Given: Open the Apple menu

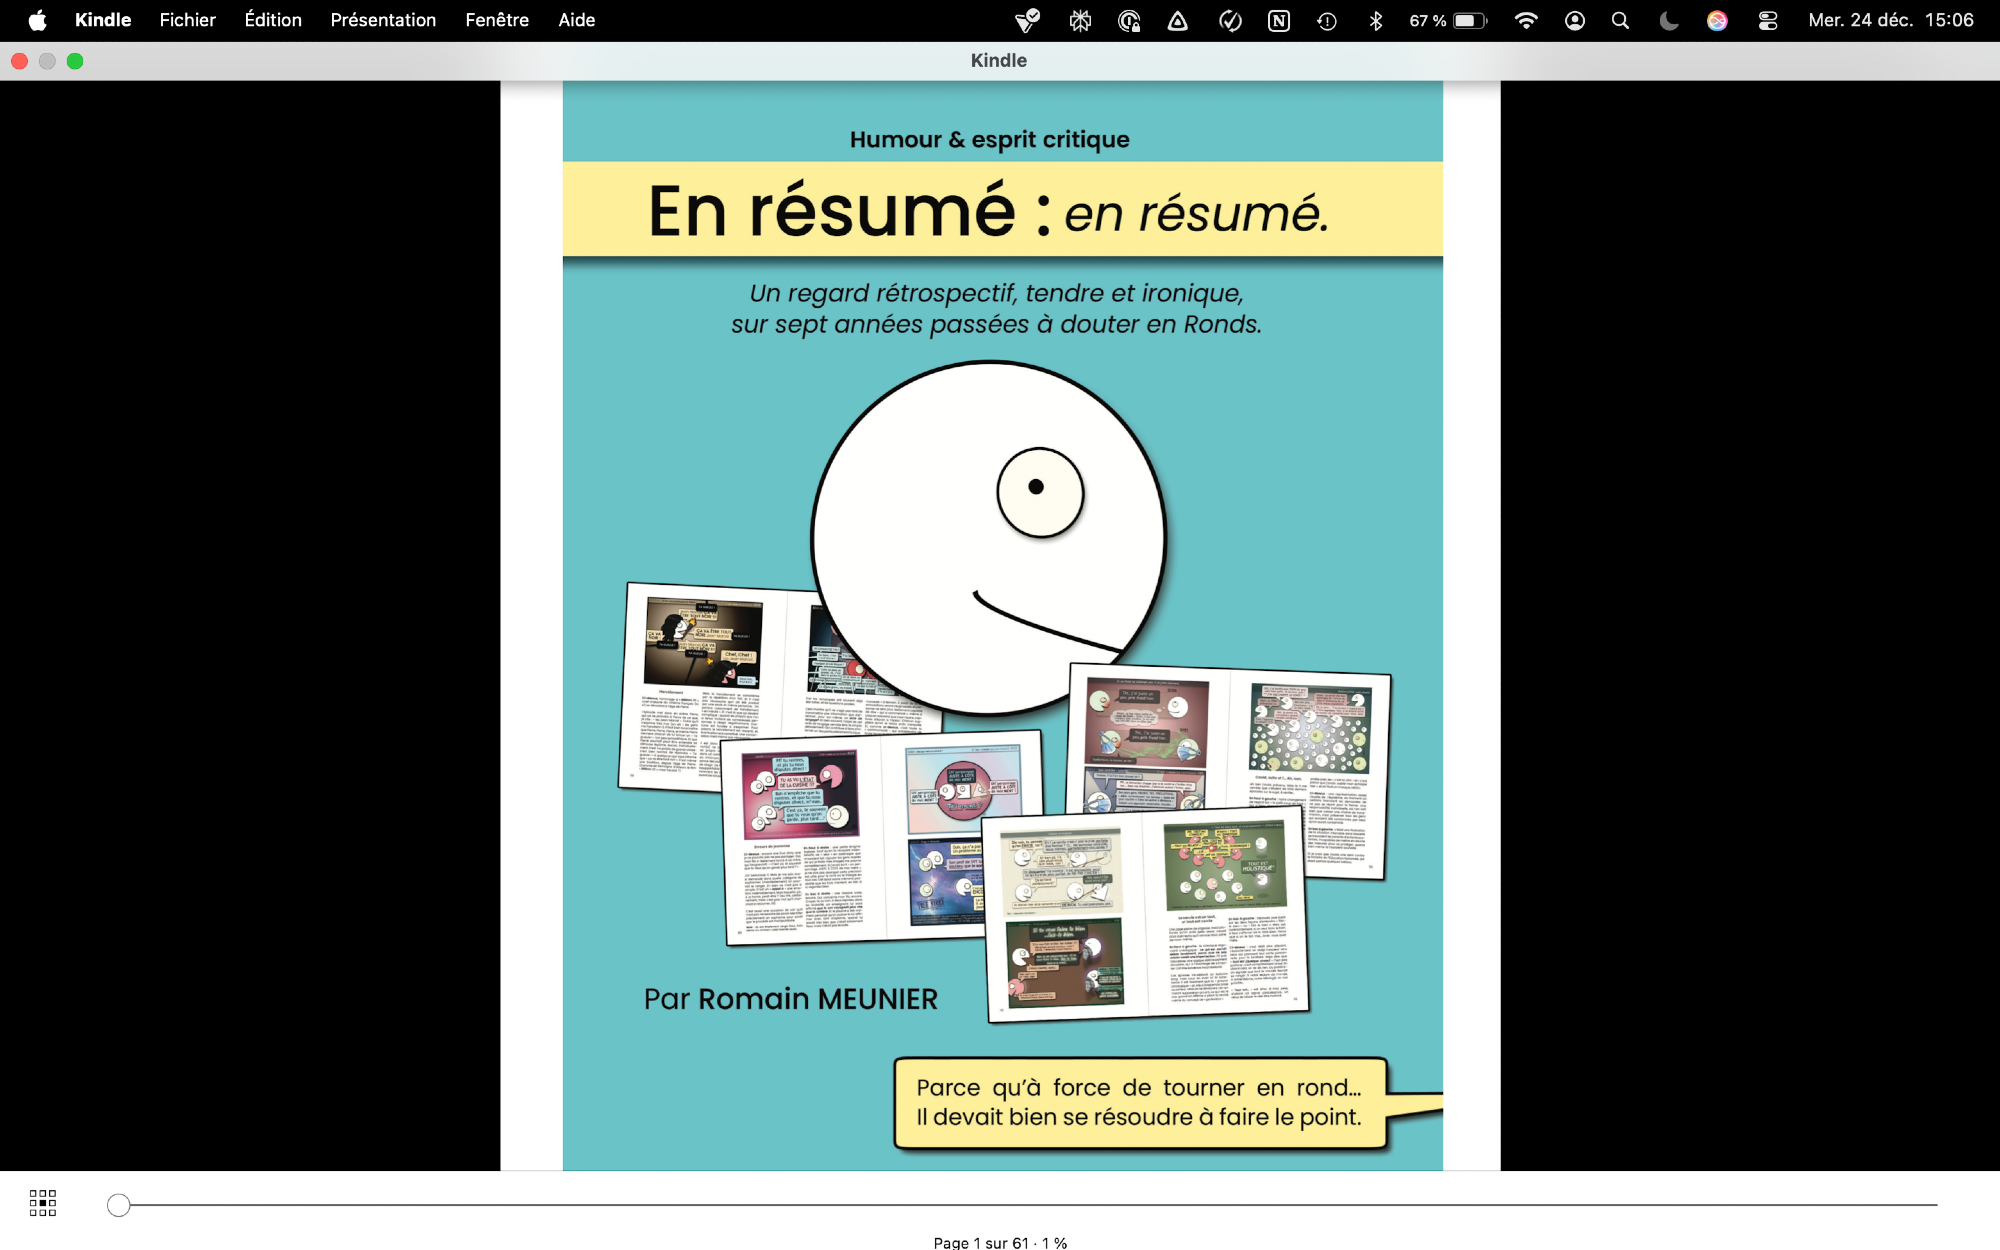Looking at the screenshot, I should point(37,20).
